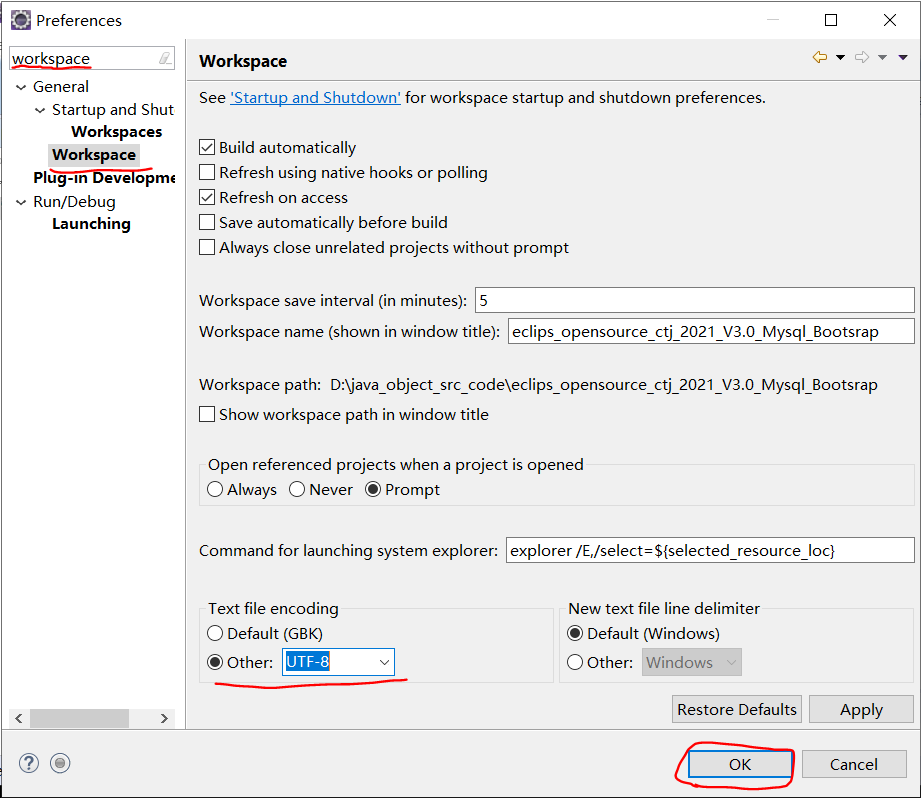Close the Preferences dialog window
921x798 pixels.
pyautogui.click(x=890, y=20)
